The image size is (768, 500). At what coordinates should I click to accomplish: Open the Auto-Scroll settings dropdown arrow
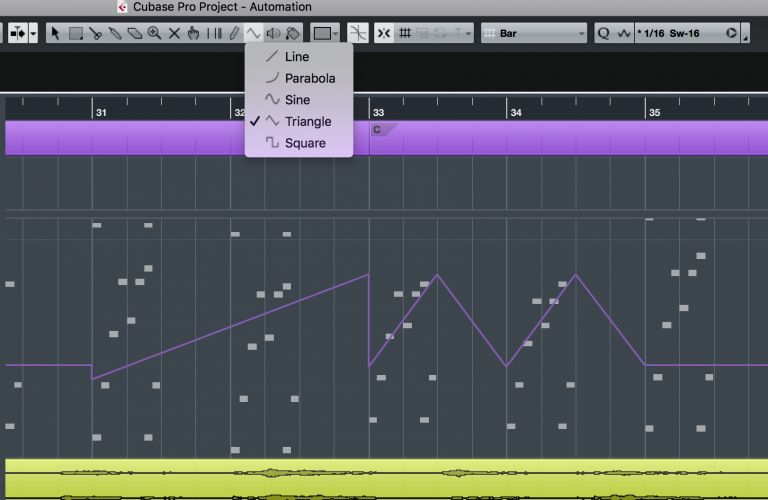tap(33, 33)
